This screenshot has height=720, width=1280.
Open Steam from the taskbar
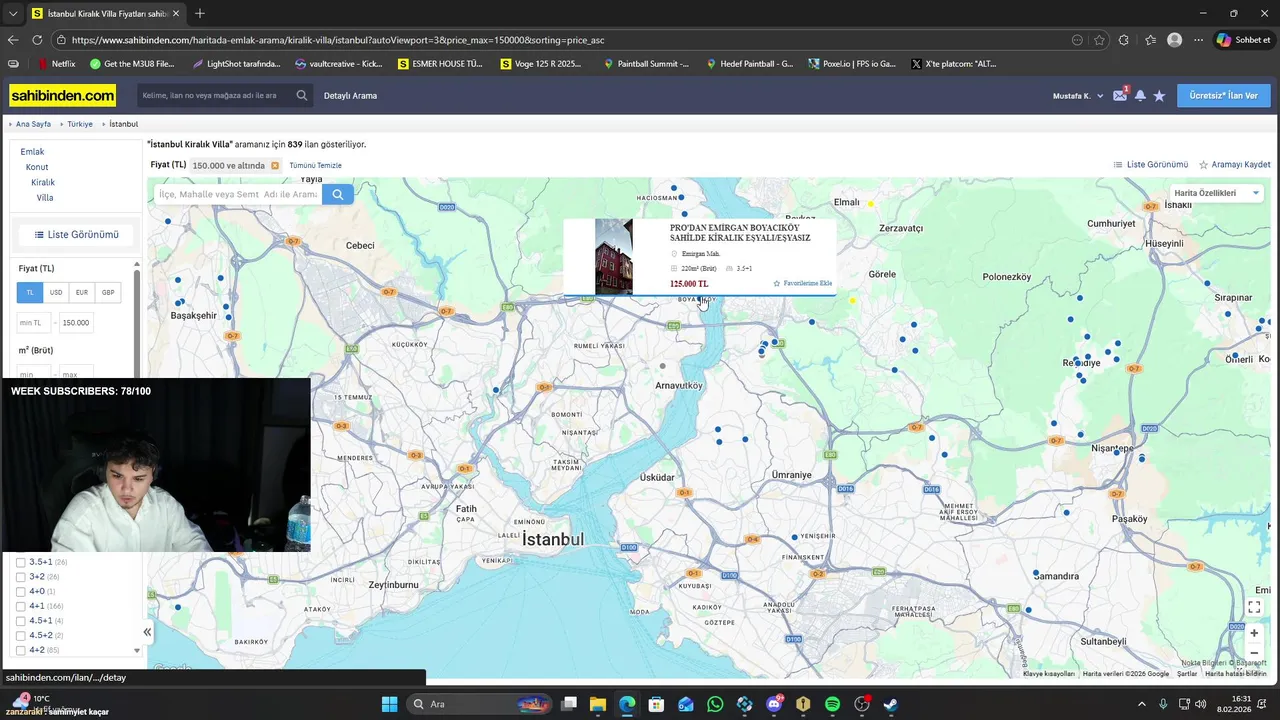pos(890,704)
